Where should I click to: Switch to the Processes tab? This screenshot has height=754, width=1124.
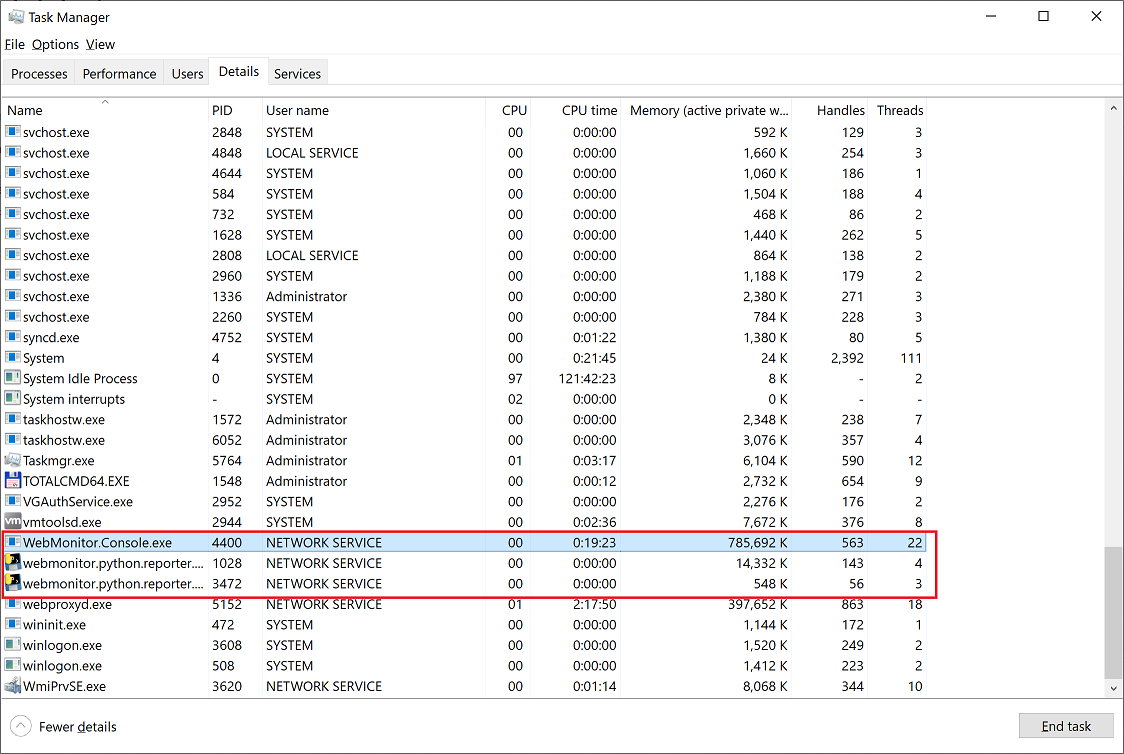39,73
